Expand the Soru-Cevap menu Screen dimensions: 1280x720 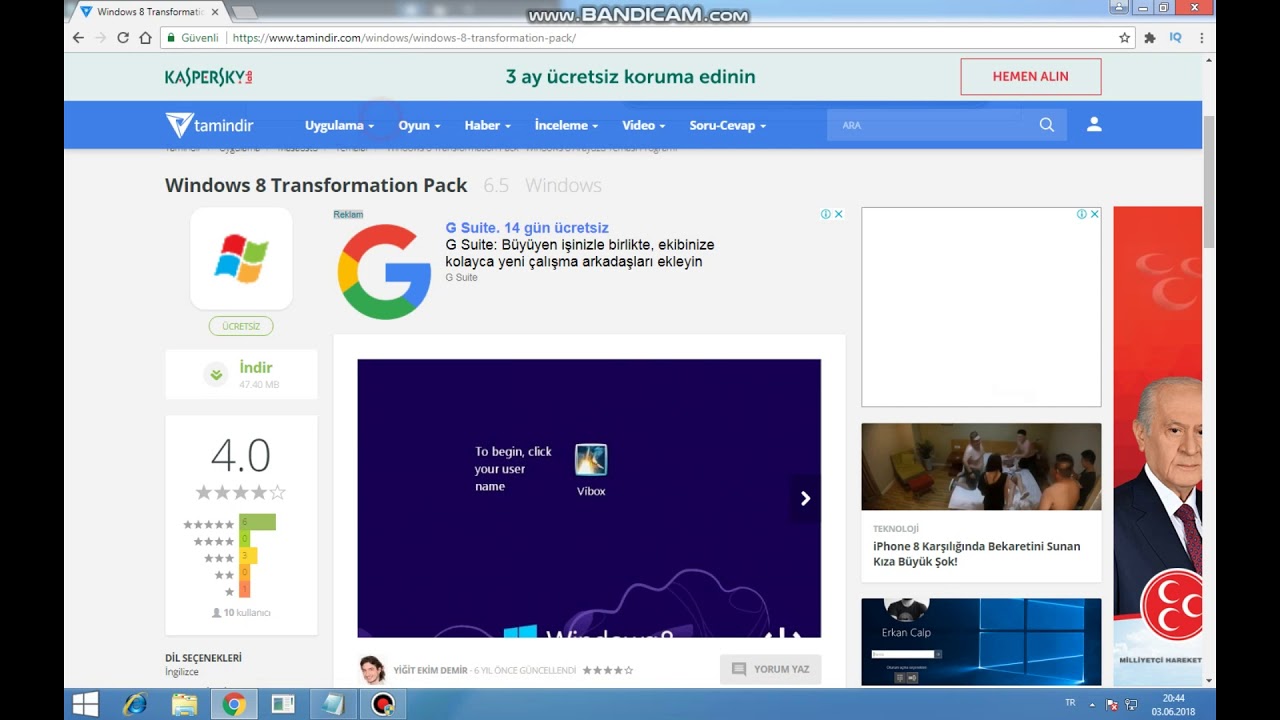tap(727, 125)
